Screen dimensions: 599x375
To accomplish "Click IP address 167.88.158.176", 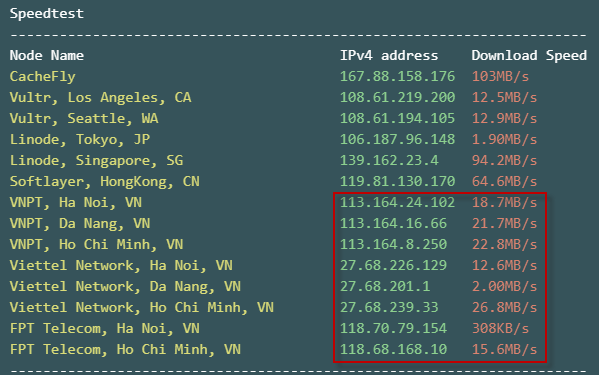I will click(397, 76).
